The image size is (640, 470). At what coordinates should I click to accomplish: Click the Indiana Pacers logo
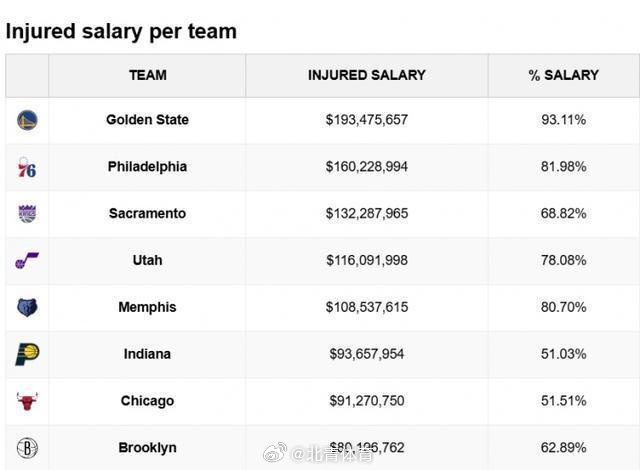pos(27,354)
